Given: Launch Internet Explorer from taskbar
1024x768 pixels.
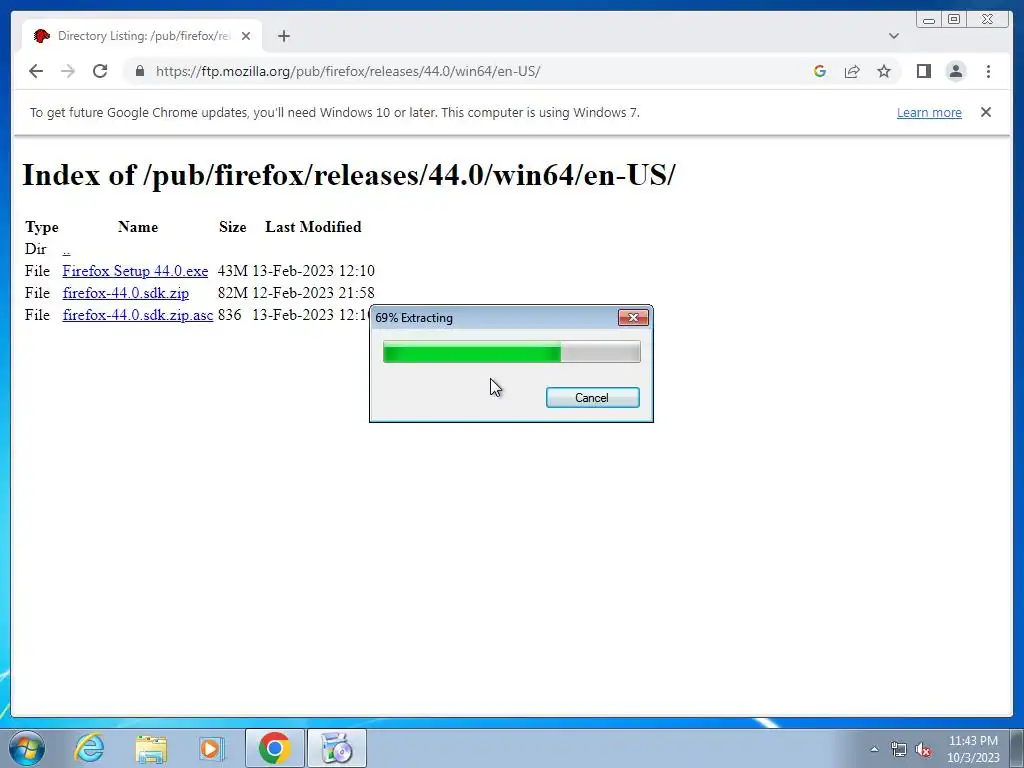Looking at the screenshot, I should coord(89,748).
